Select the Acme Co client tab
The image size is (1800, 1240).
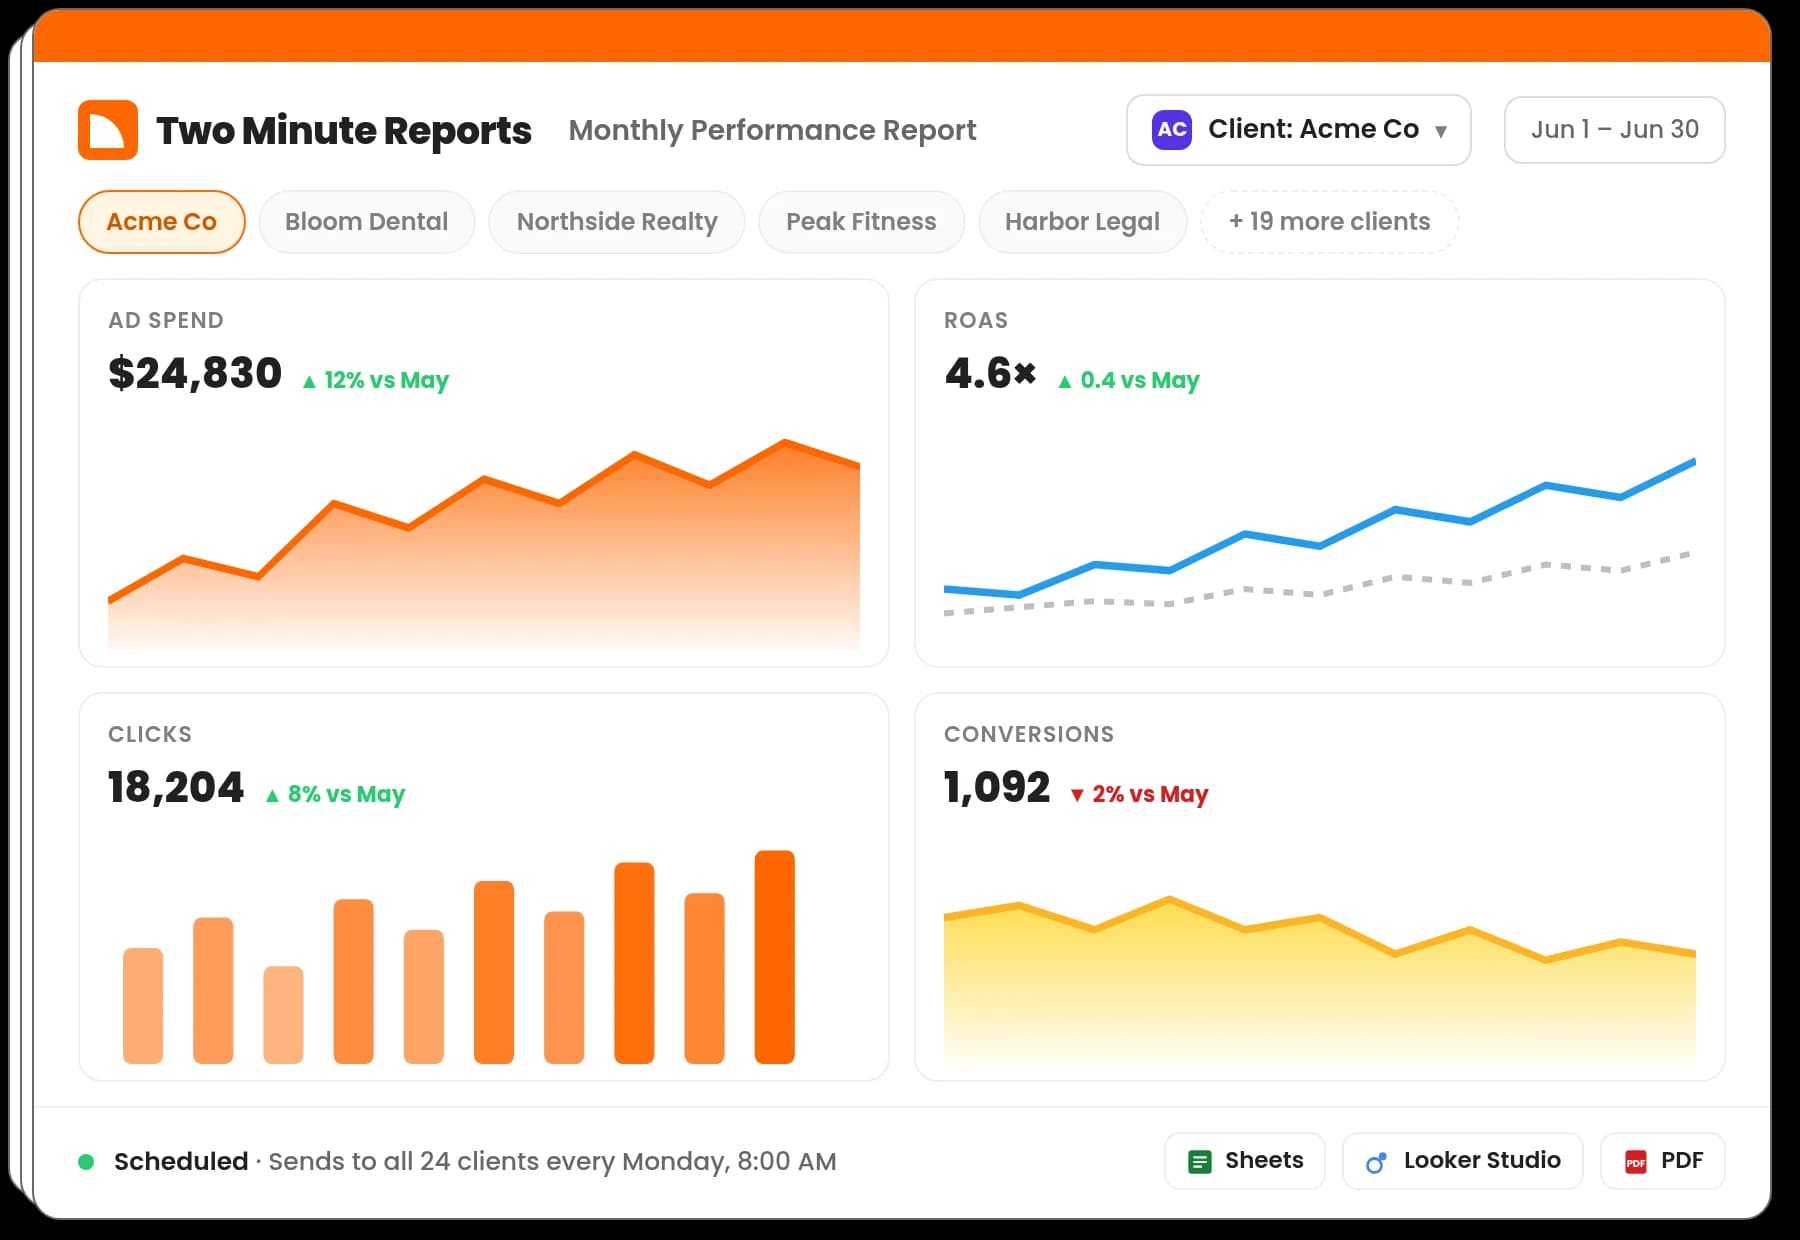[x=162, y=222]
